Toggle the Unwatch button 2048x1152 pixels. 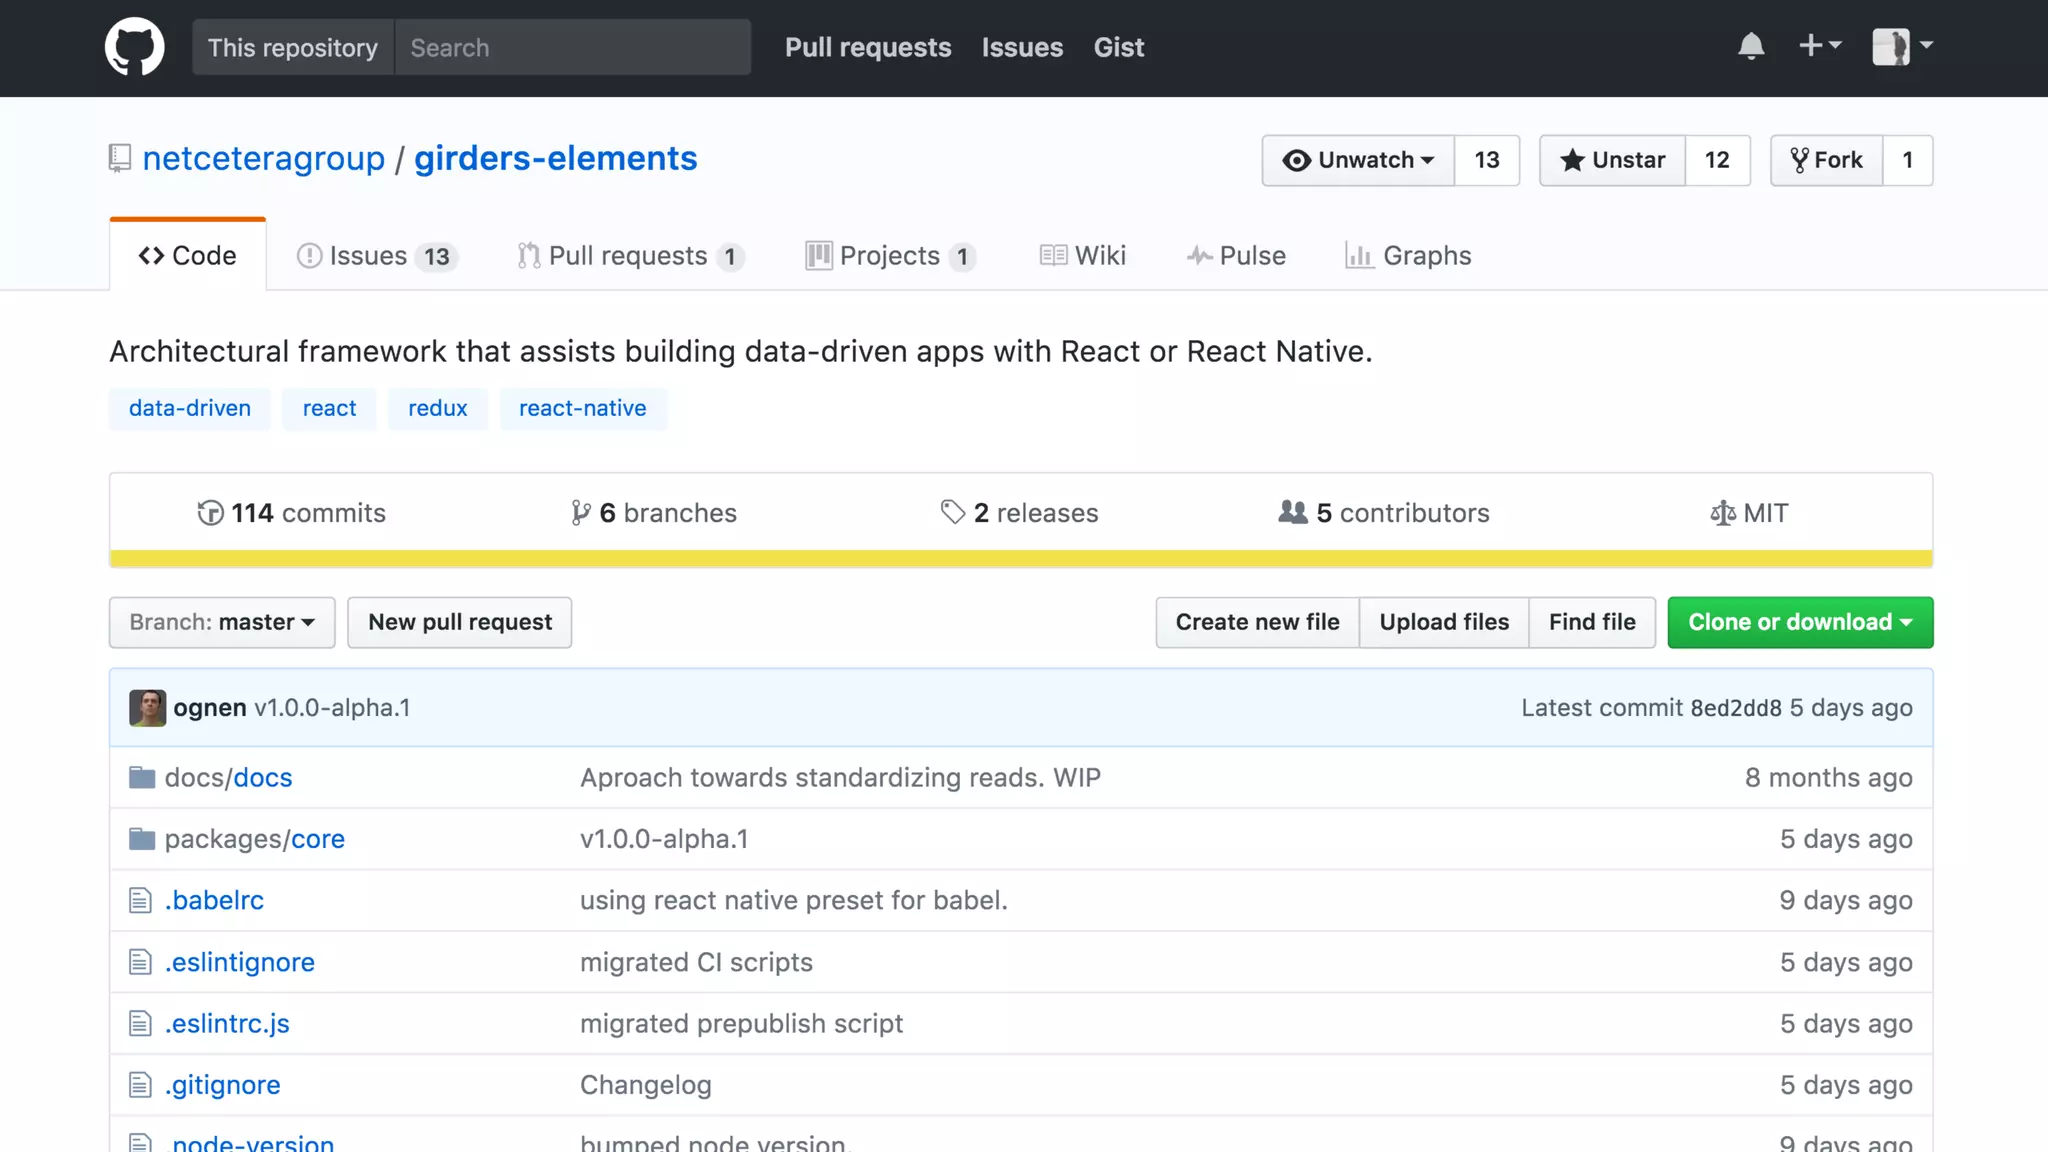[x=1358, y=160]
